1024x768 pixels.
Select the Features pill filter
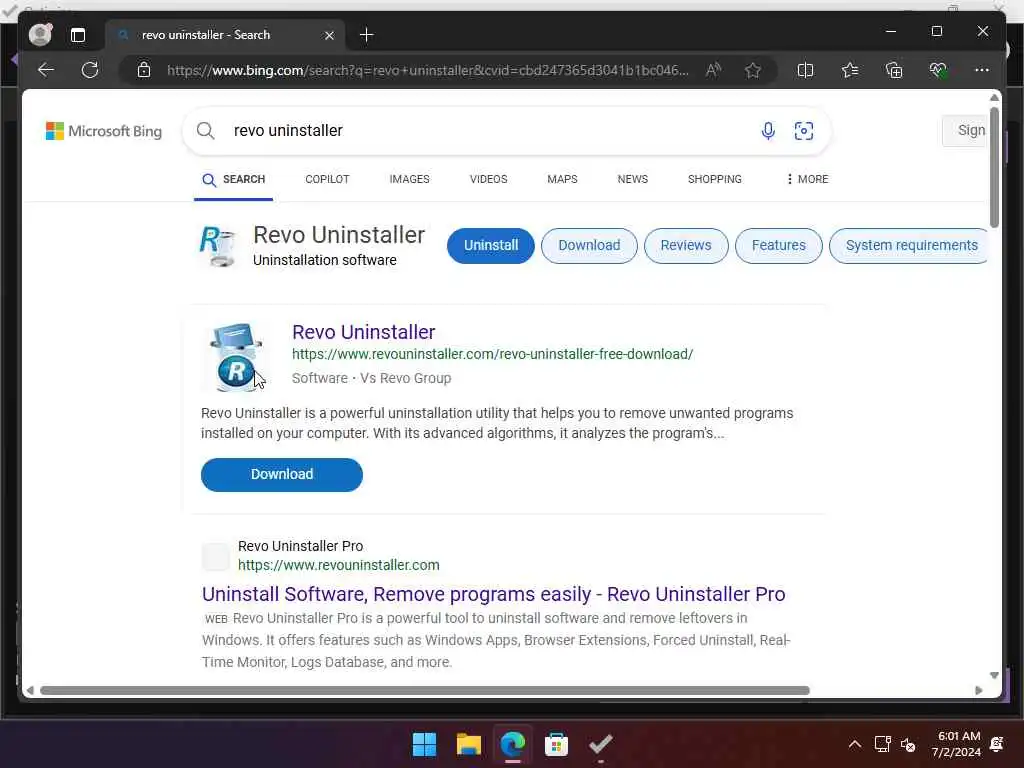tap(778, 246)
